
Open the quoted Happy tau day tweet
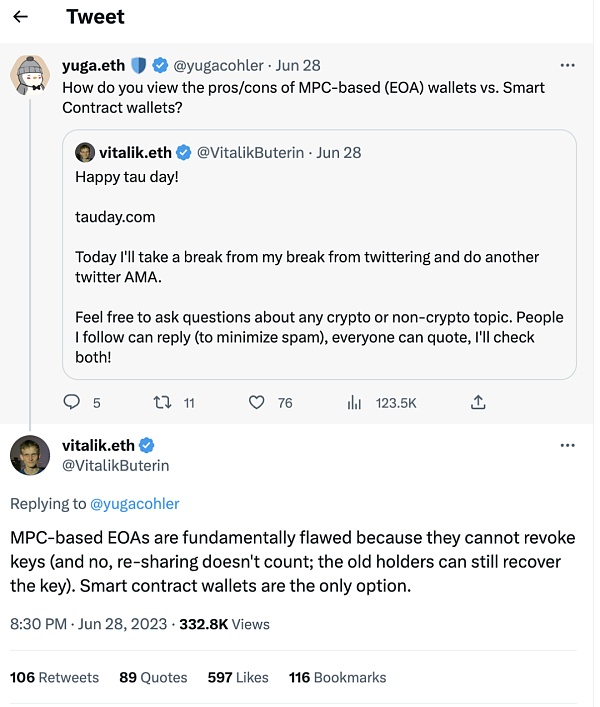319,255
